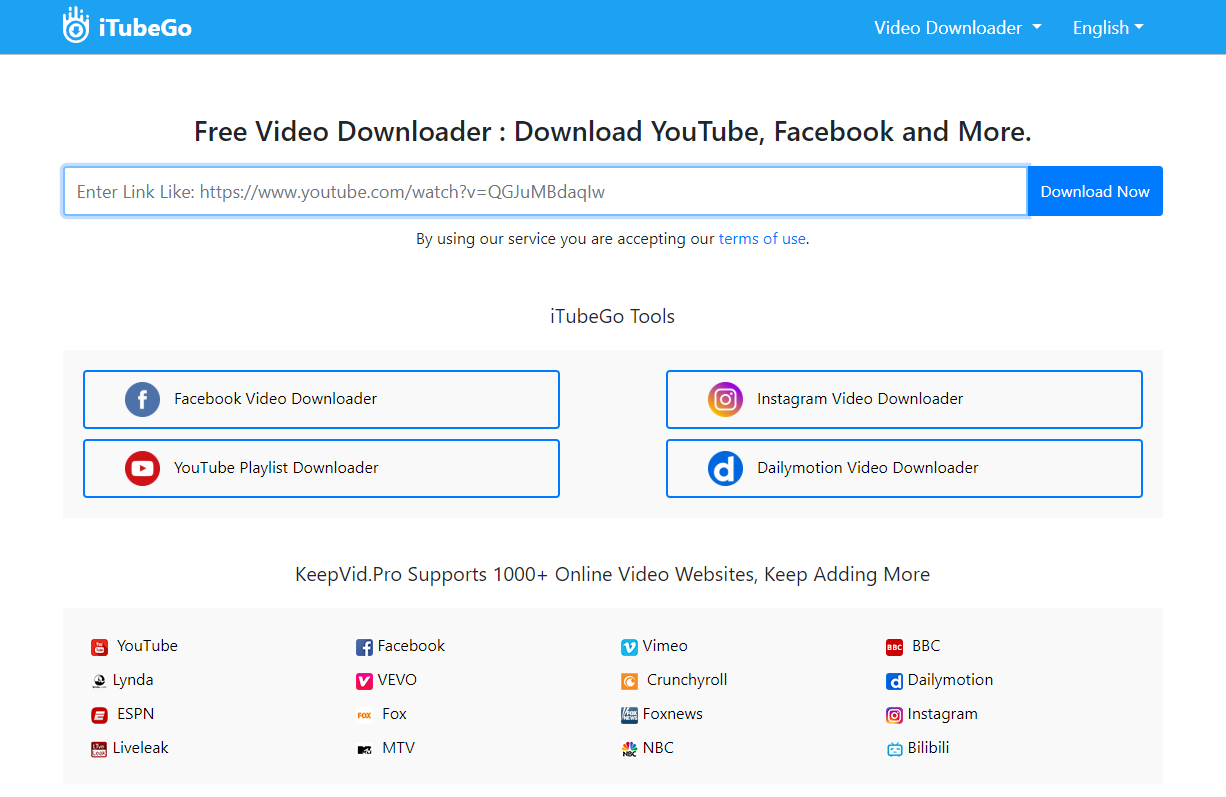This screenshot has width=1226, height=797.
Task: Select Lynda in supported sites list
Action: (x=133, y=680)
